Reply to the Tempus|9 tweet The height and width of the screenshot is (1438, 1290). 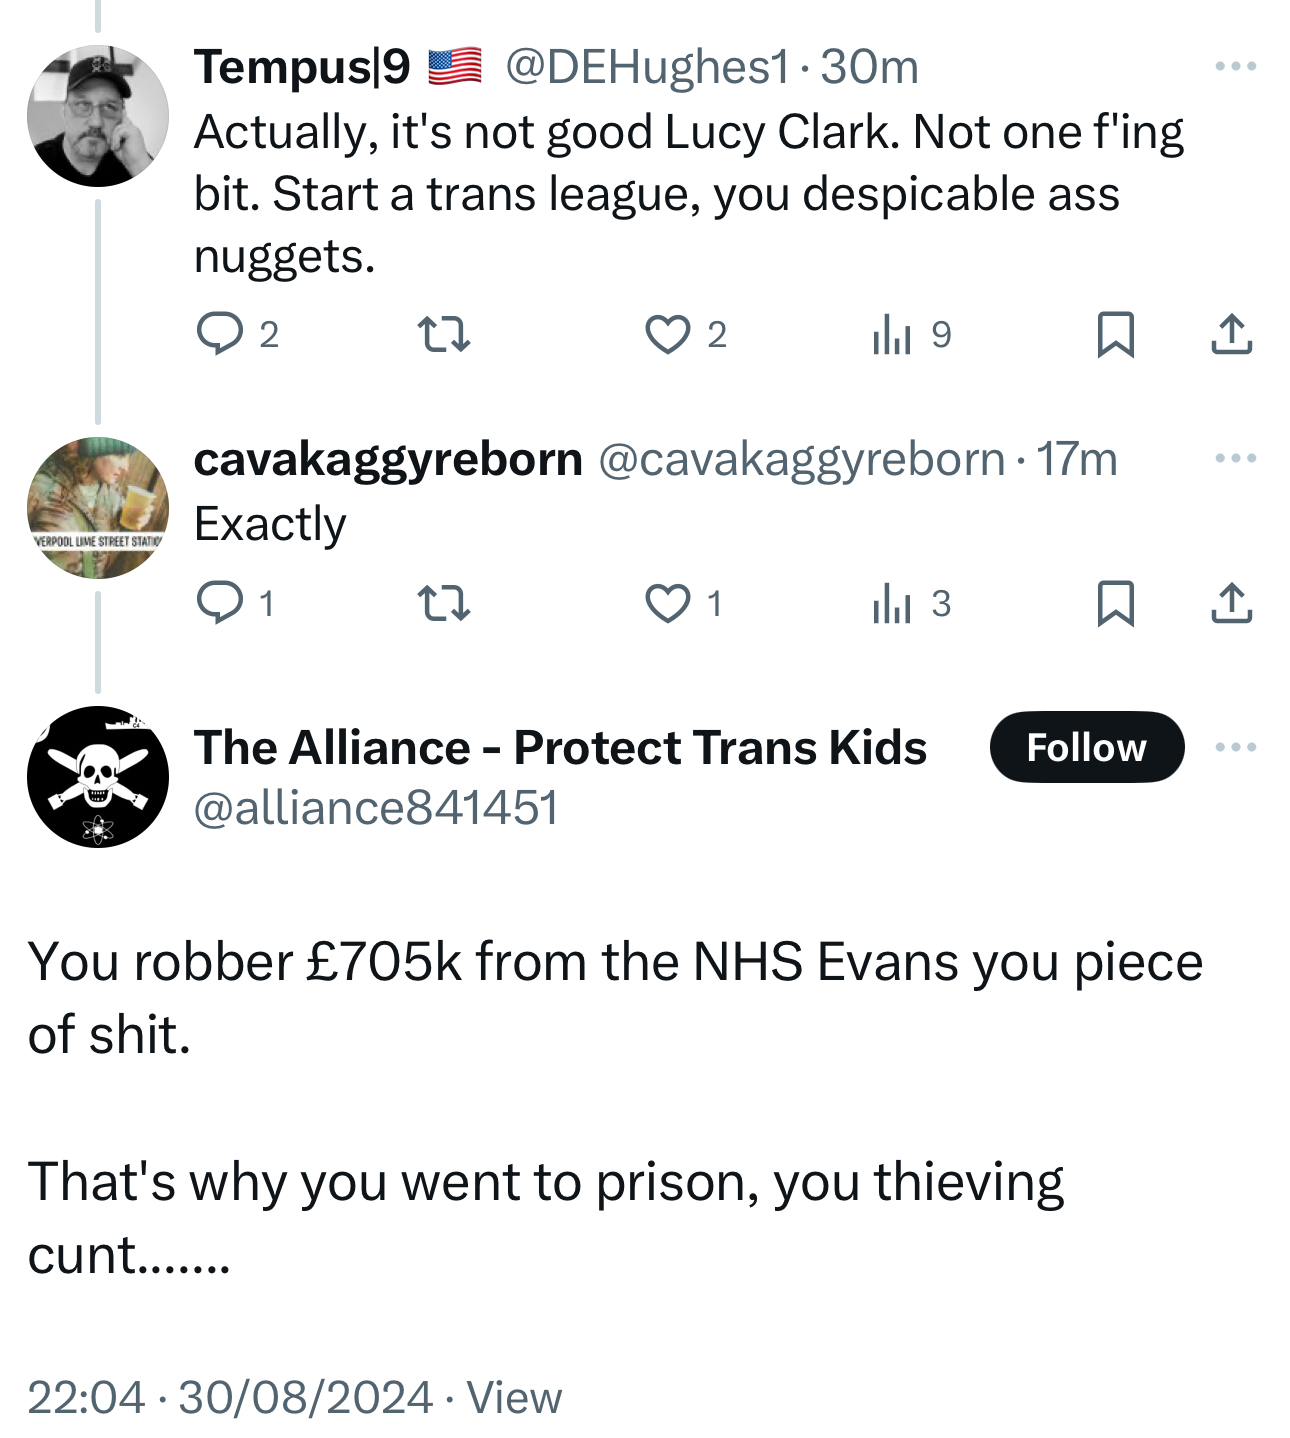(x=220, y=334)
